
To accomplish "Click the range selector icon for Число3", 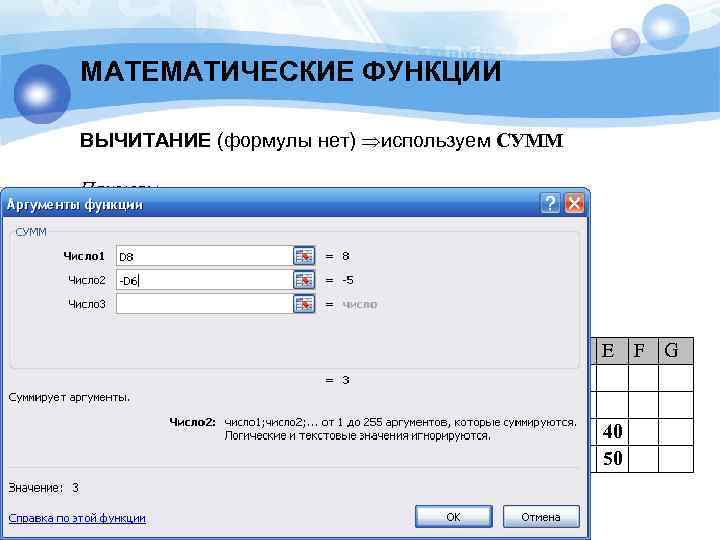I will pos(304,304).
